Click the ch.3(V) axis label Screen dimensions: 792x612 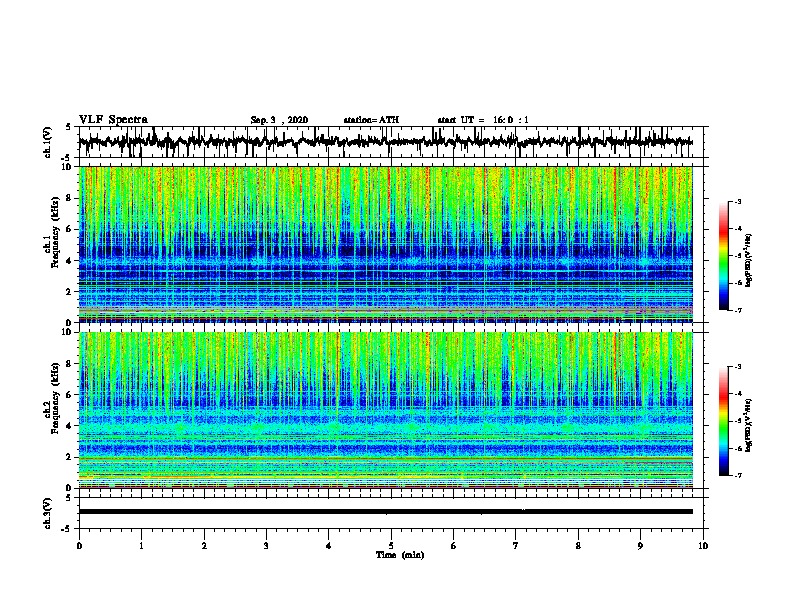48,513
